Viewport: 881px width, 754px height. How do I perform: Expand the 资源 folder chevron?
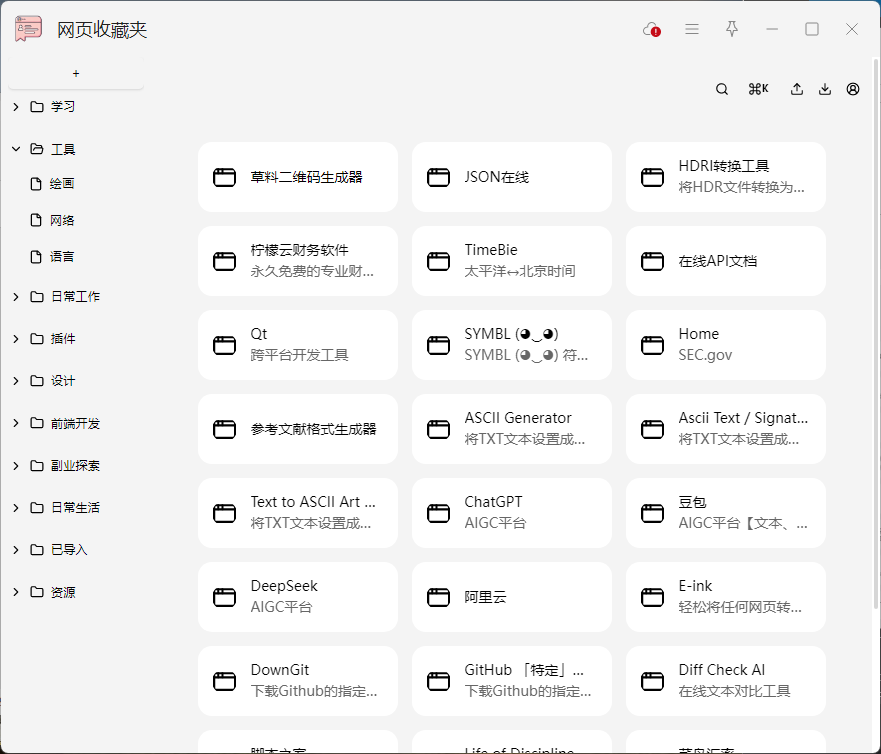[x=16, y=592]
